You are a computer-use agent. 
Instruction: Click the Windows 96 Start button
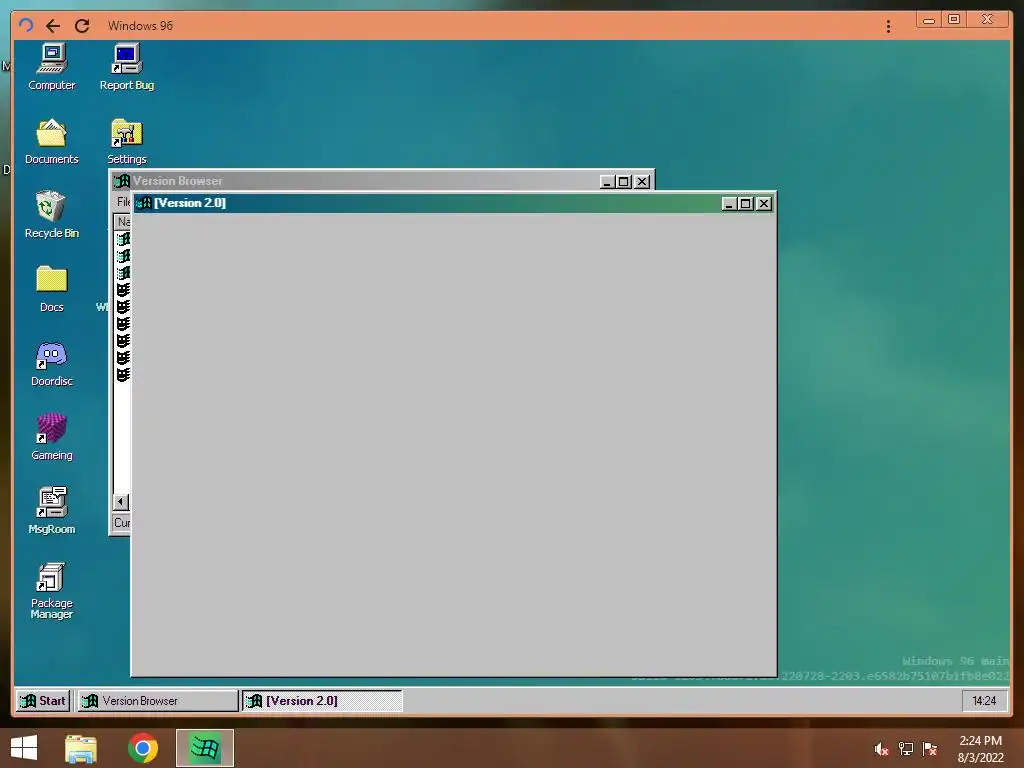point(43,701)
